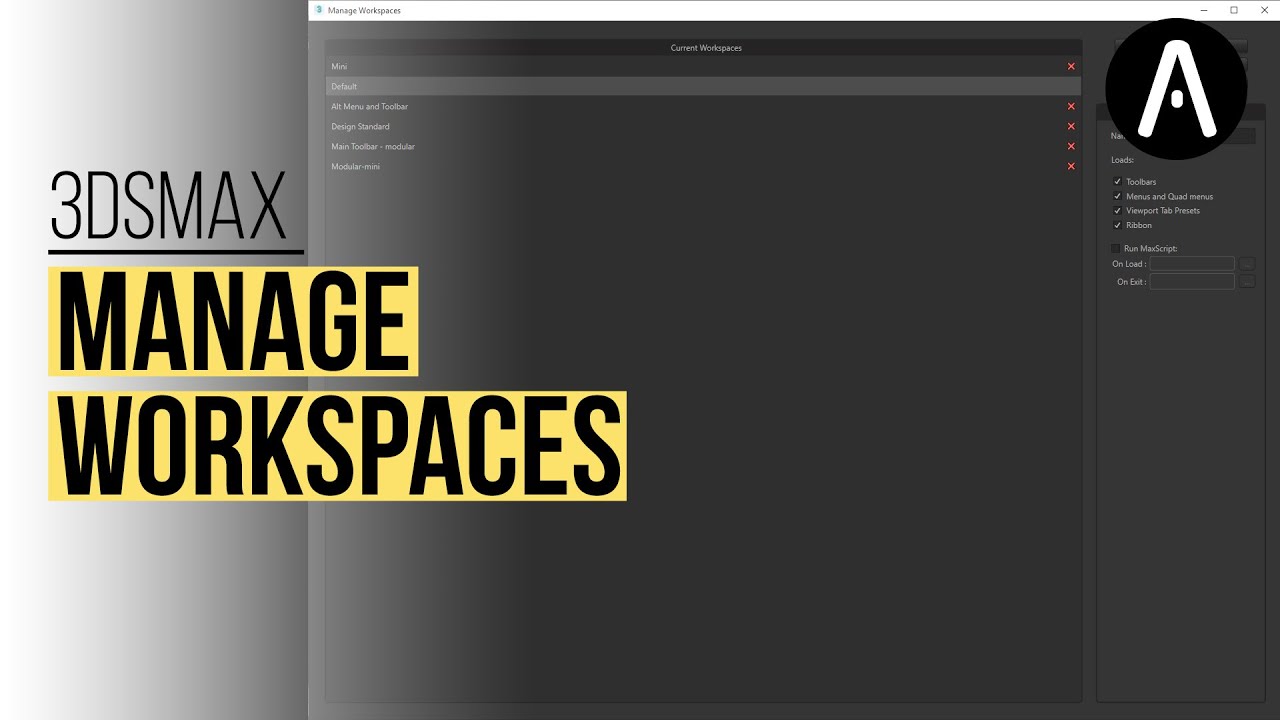
Task: Click the 3ds Max icon in title bar
Action: click(319, 10)
